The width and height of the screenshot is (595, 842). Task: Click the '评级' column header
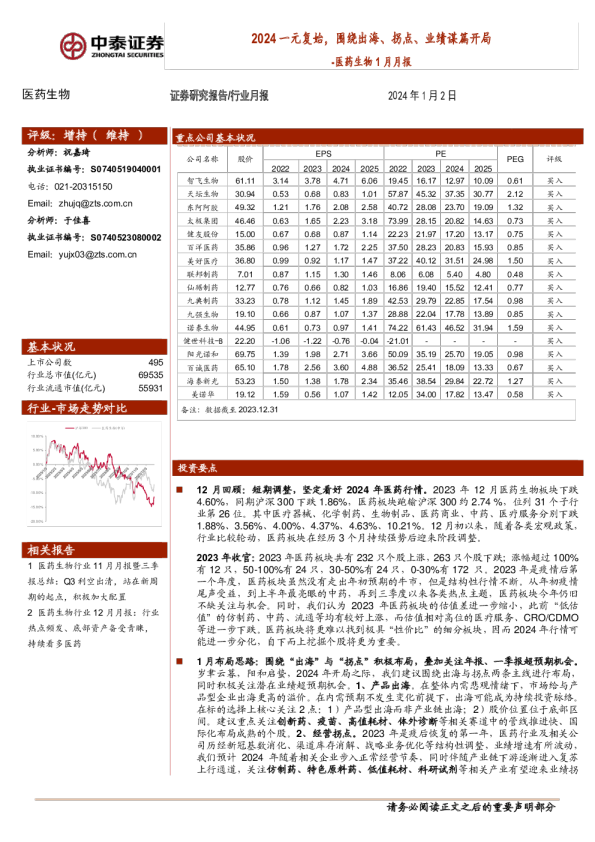(554, 159)
